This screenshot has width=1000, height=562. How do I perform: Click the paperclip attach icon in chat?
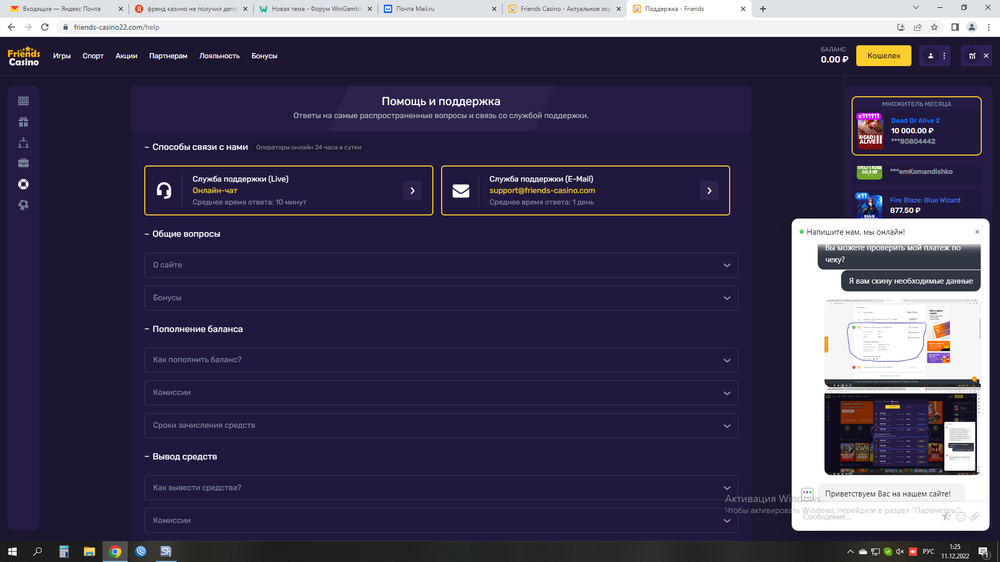[973, 516]
